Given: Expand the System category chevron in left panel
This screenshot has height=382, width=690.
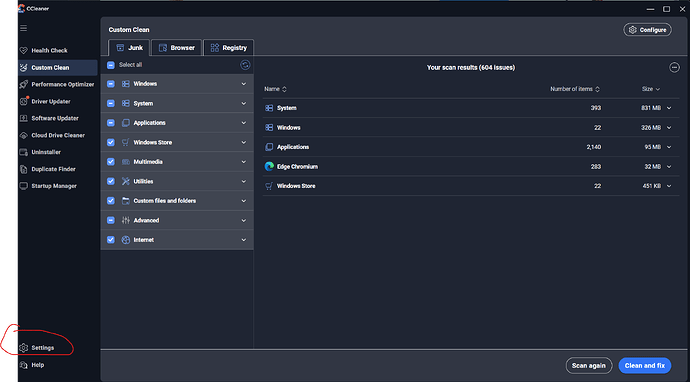Looking at the screenshot, I should (x=244, y=103).
